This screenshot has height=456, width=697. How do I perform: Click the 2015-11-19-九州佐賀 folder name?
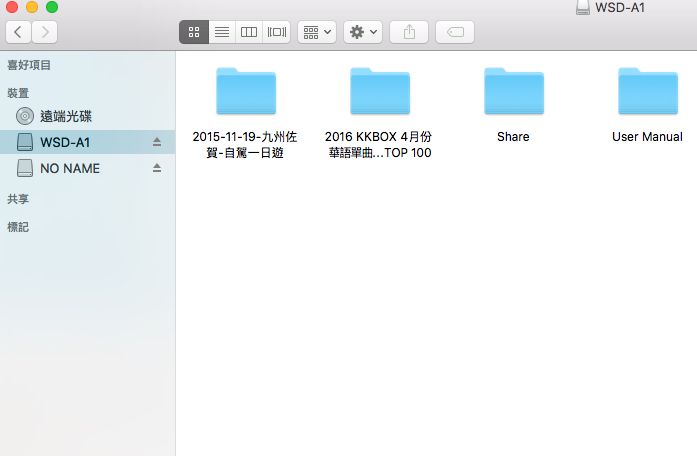pos(245,144)
